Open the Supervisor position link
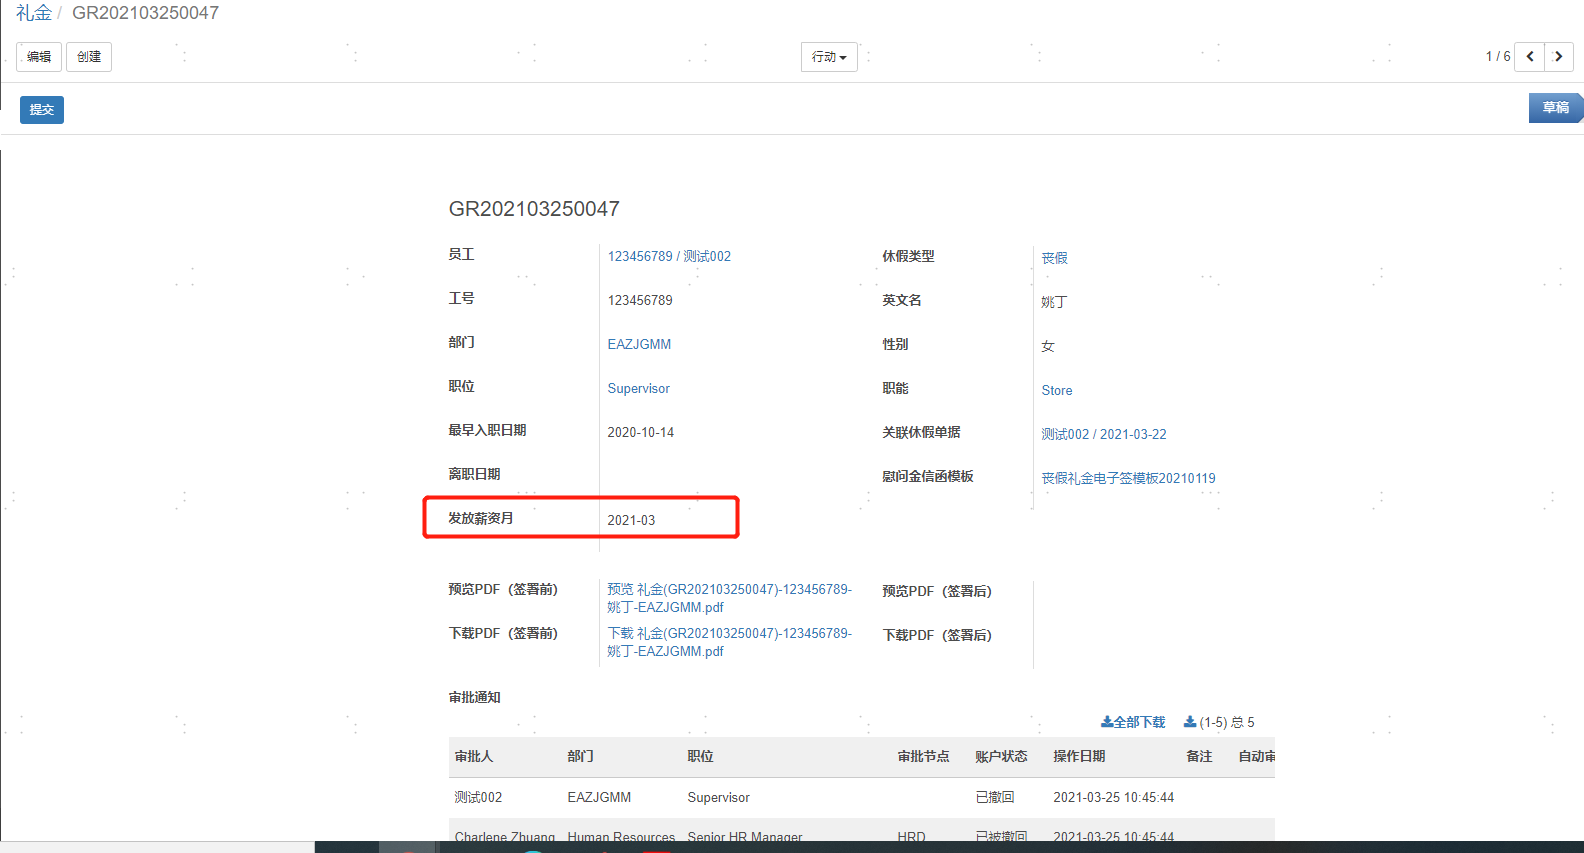Screen dimensions: 1584x853 [x=638, y=388]
